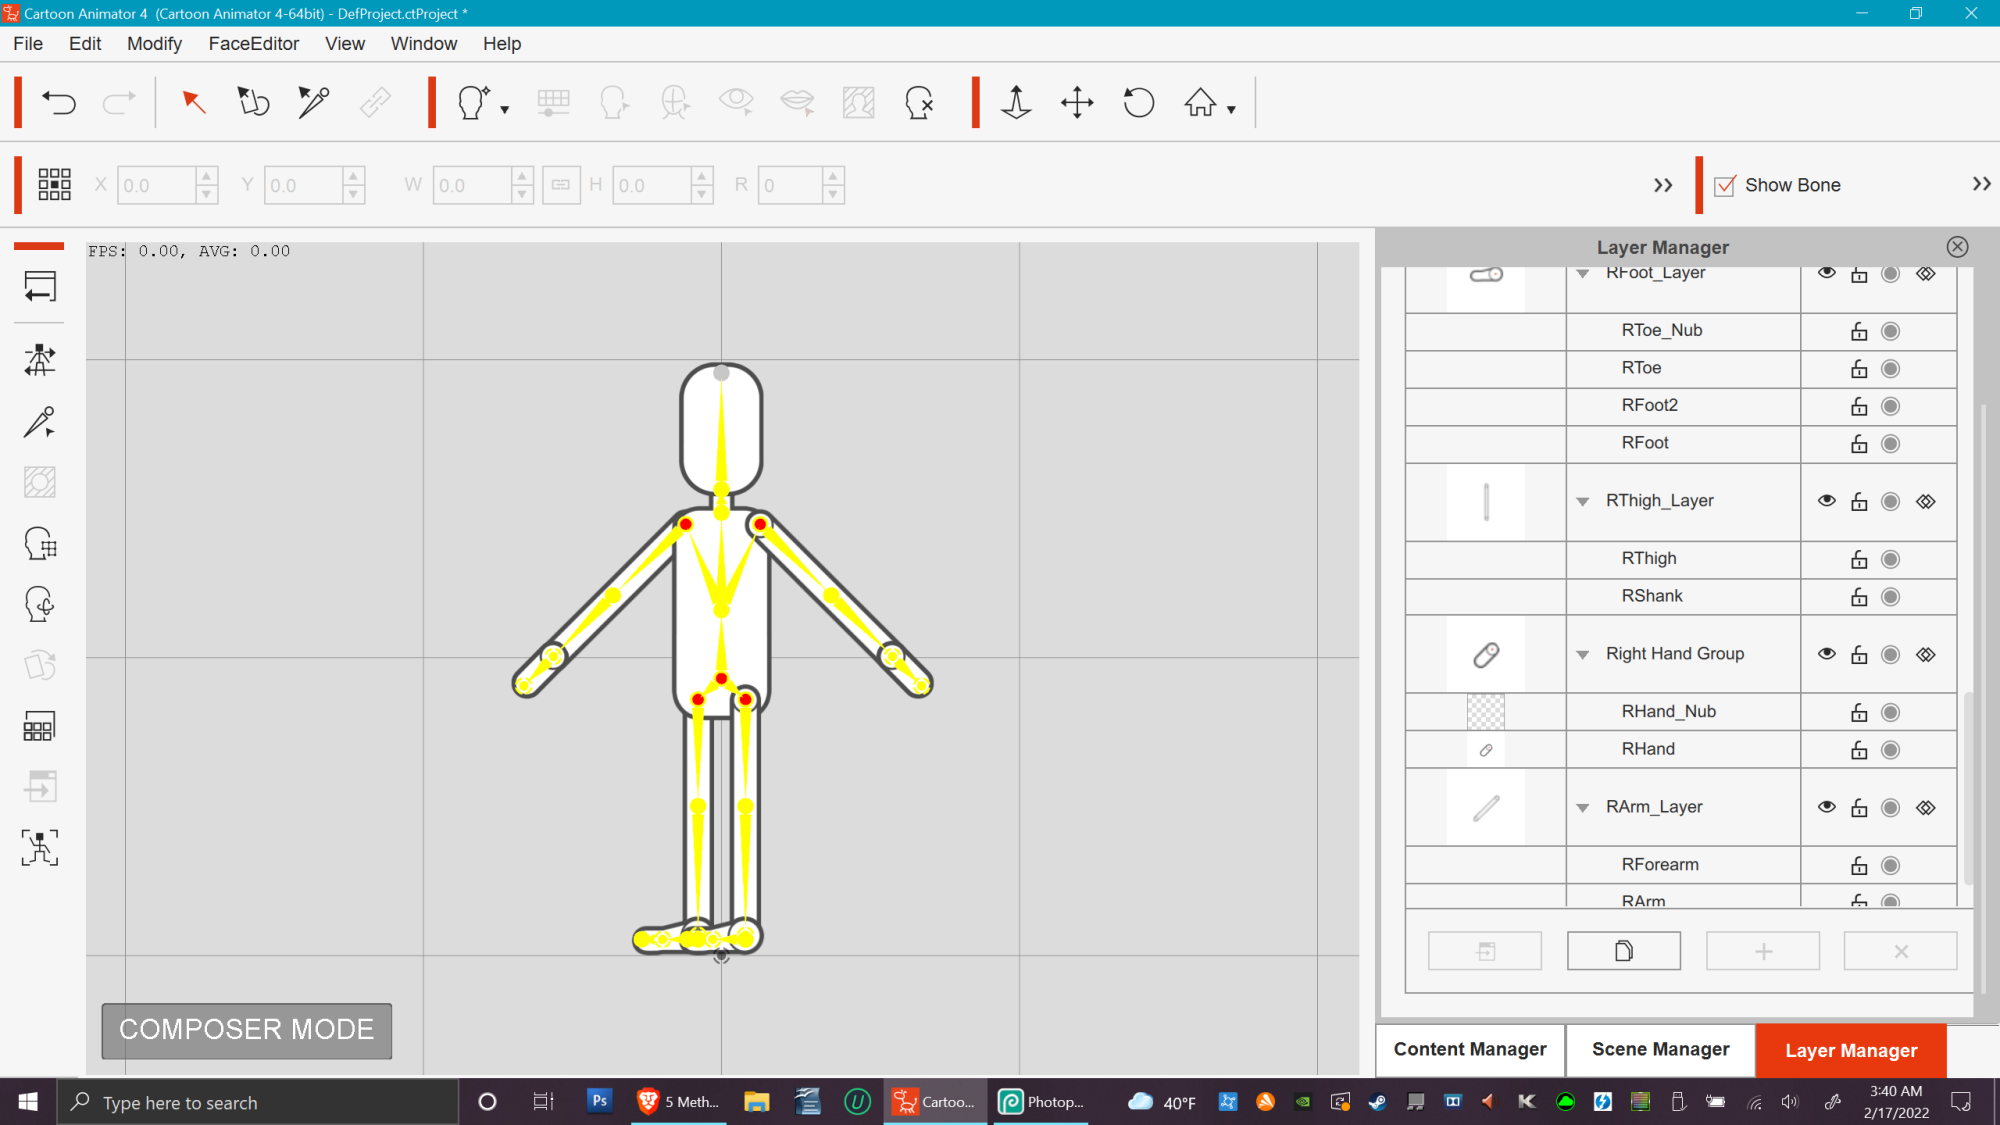Click the taskbar search box
This screenshot has width=2000, height=1125.
[x=258, y=1102]
